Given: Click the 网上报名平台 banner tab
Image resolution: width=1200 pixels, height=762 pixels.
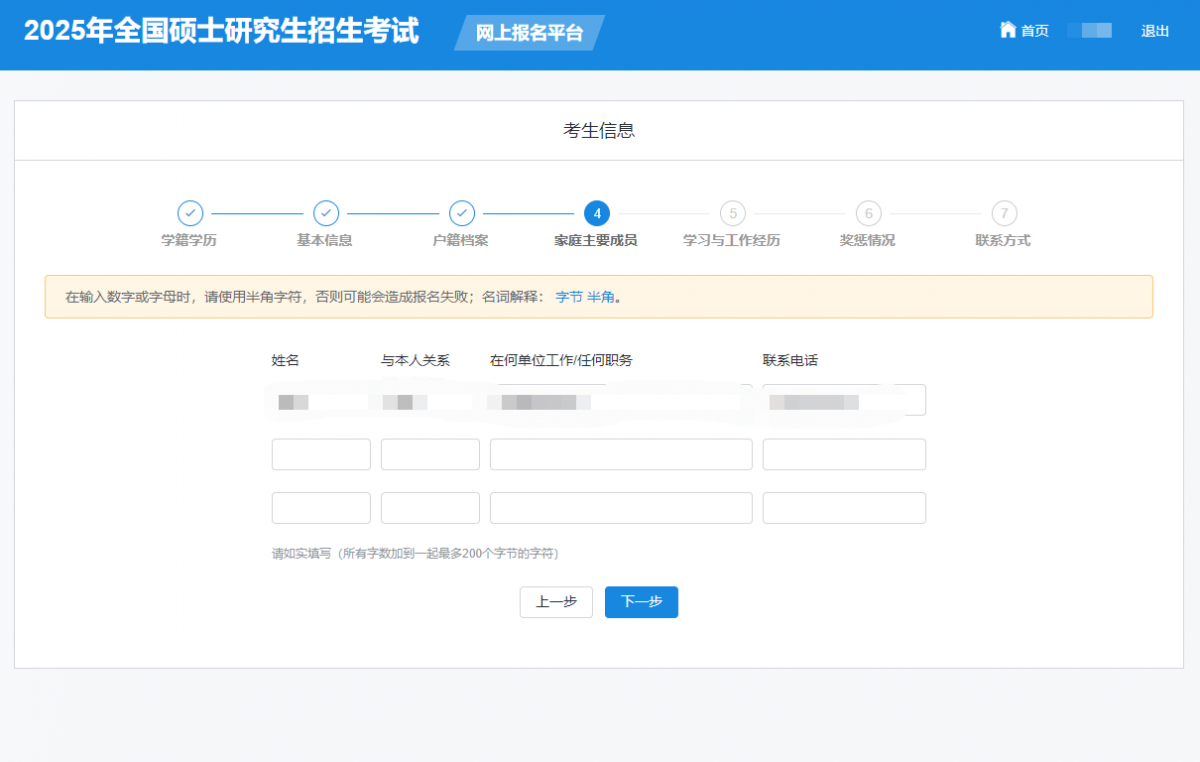Looking at the screenshot, I should click(x=529, y=33).
